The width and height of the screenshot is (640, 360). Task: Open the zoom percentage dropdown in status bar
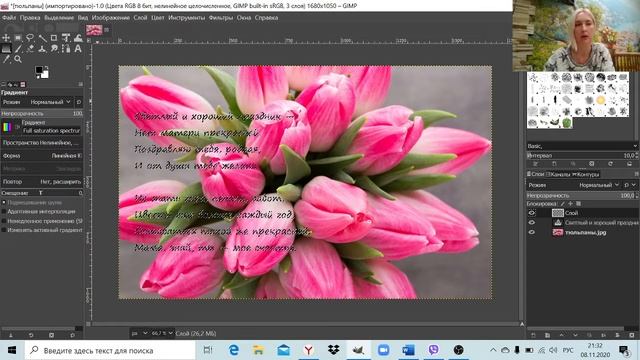[x=162, y=333]
